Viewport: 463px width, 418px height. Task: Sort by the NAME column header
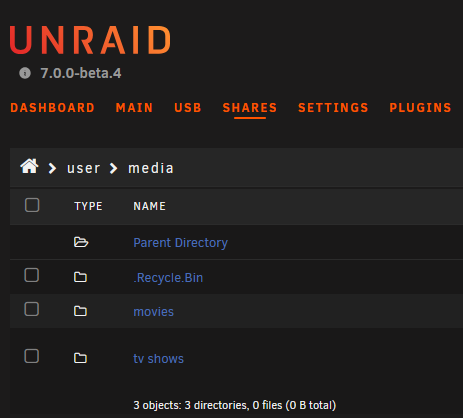(149, 206)
